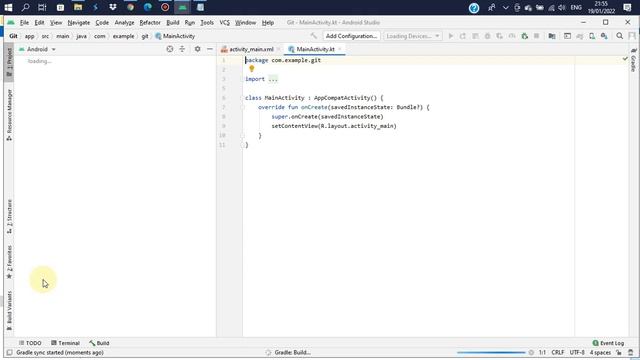Open Chrome from the taskbar
The image size is (640, 360).
[x=130, y=7]
